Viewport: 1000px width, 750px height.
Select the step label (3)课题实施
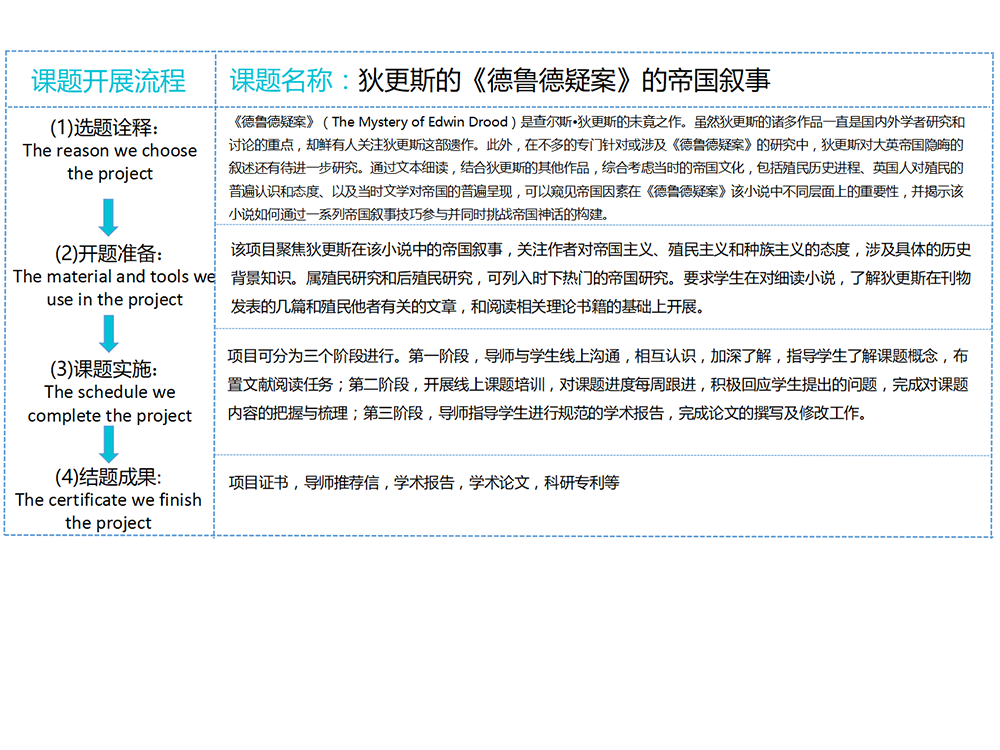(104, 369)
